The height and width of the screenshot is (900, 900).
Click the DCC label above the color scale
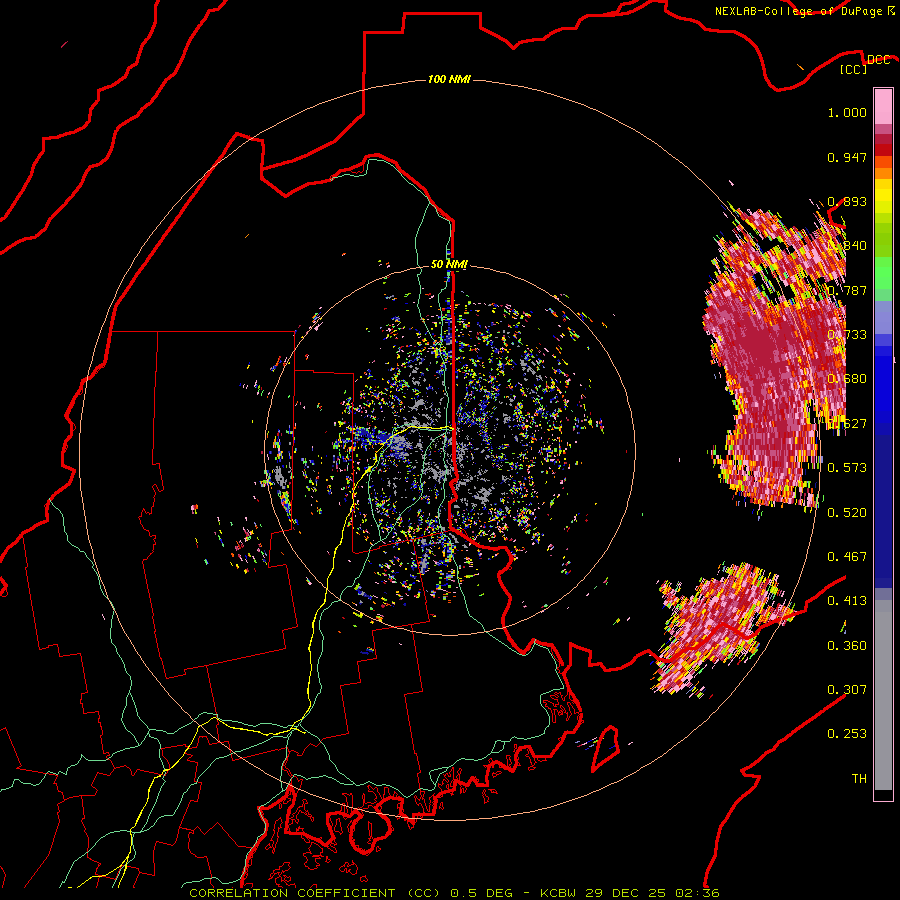878,60
